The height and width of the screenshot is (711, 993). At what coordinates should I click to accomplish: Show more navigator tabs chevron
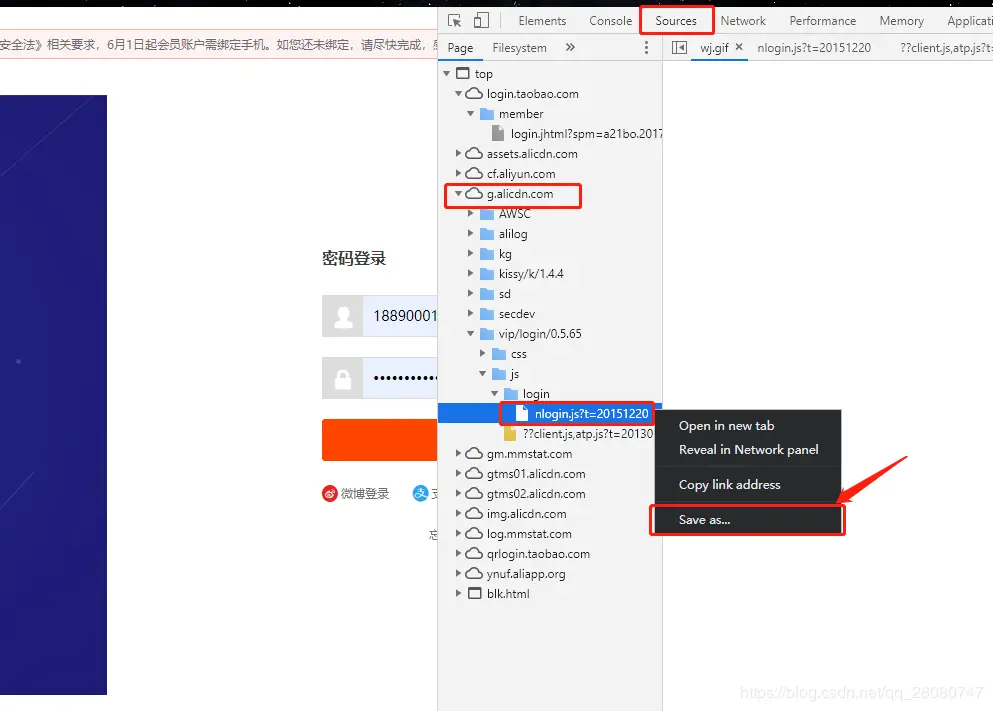point(570,47)
